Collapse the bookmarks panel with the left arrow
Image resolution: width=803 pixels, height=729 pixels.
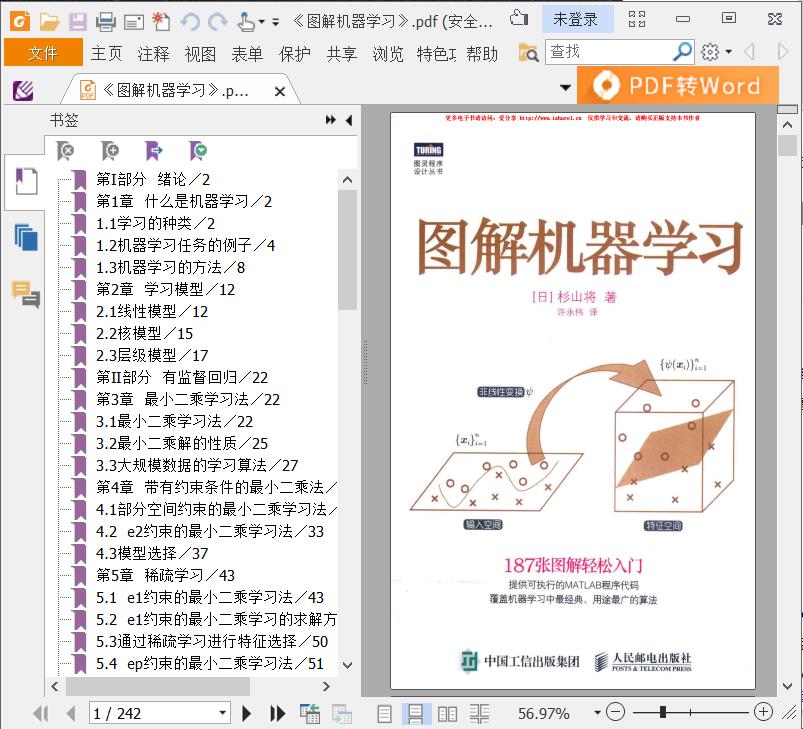pos(349,120)
